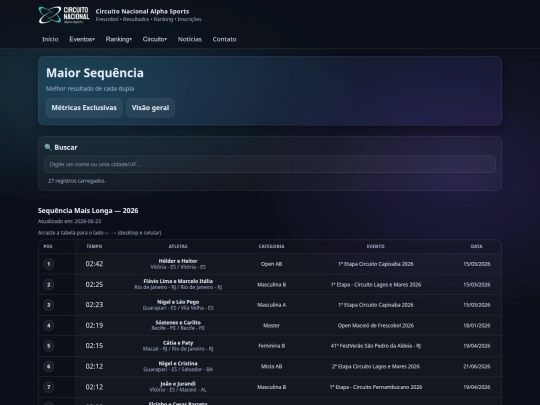540x405 pixels.
Task: Click the Feminina B category cell
Action: (272, 346)
